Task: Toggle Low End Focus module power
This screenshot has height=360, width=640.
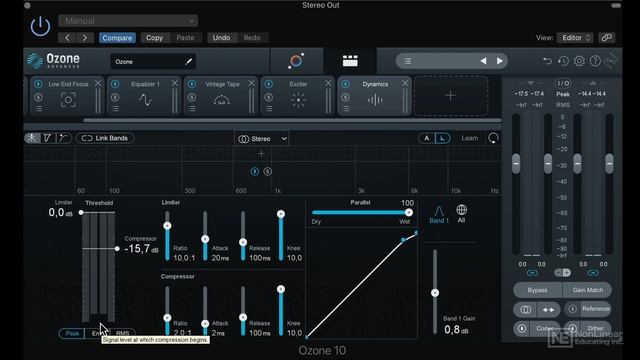Action: click(x=38, y=84)
